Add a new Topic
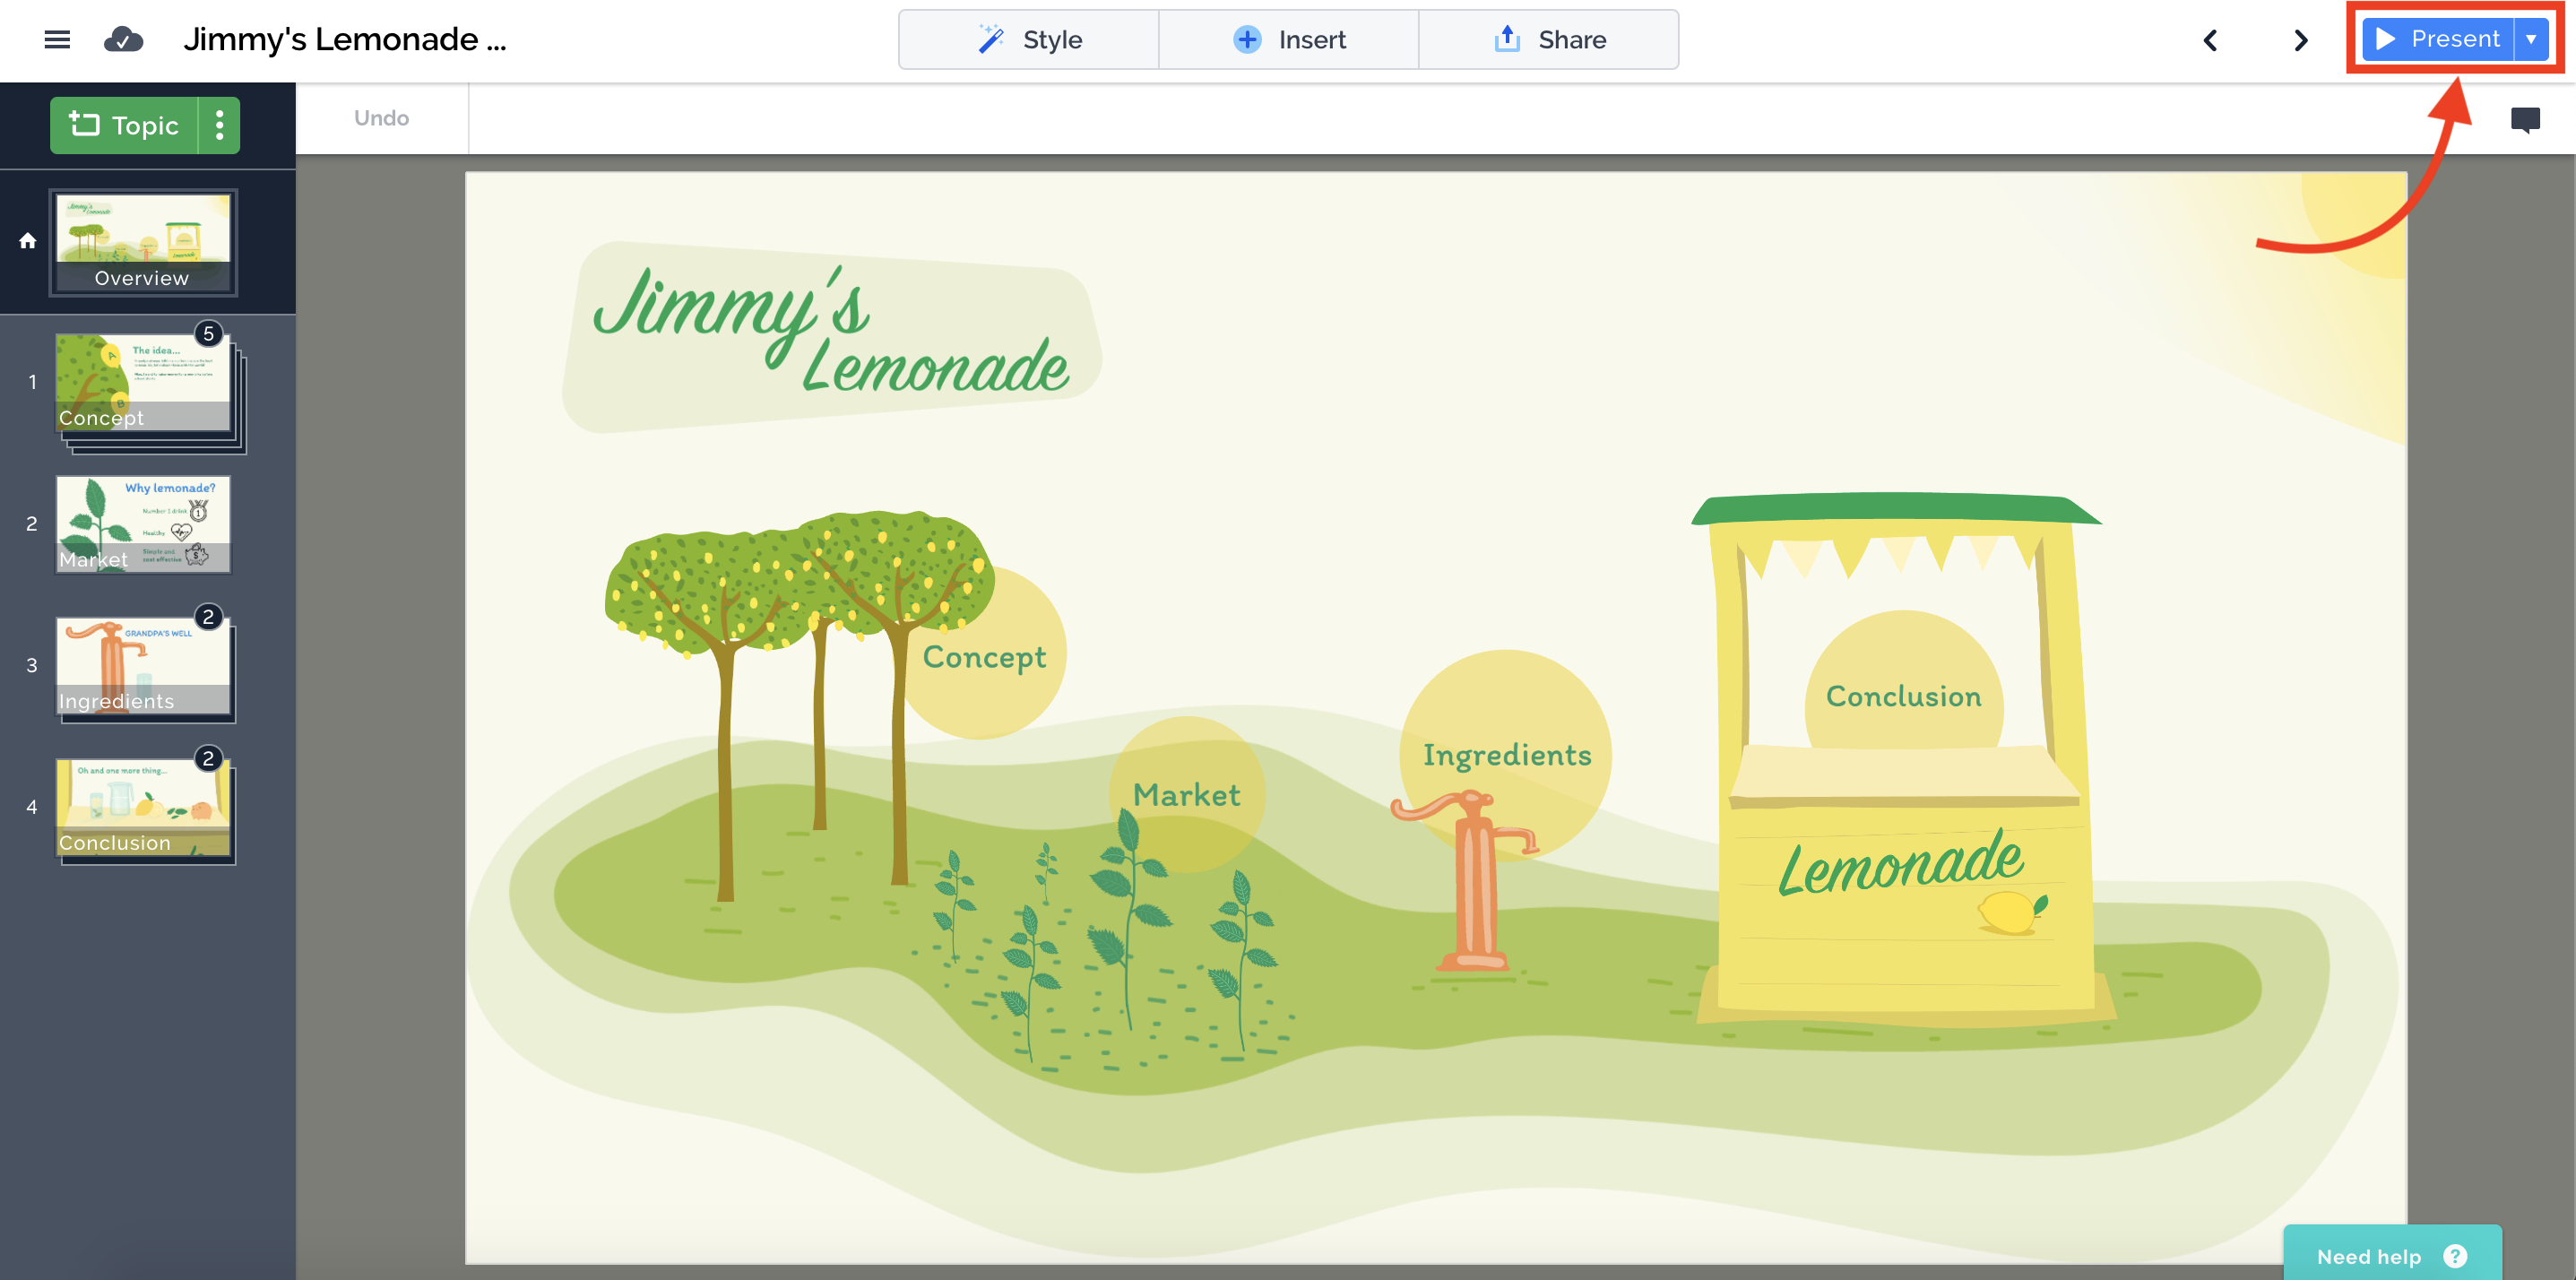 pyautogui.click(x=124, y=125)
